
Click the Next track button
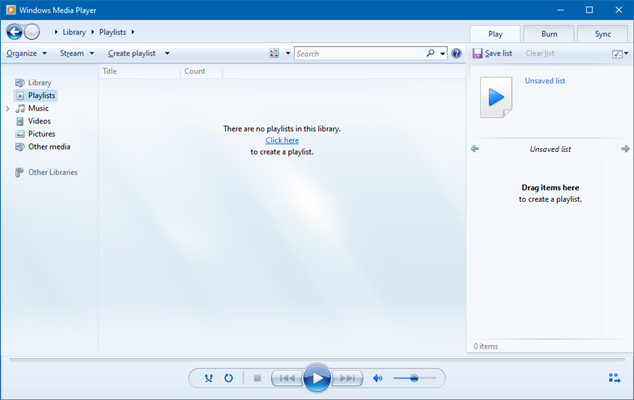click(x=347, y=378)
